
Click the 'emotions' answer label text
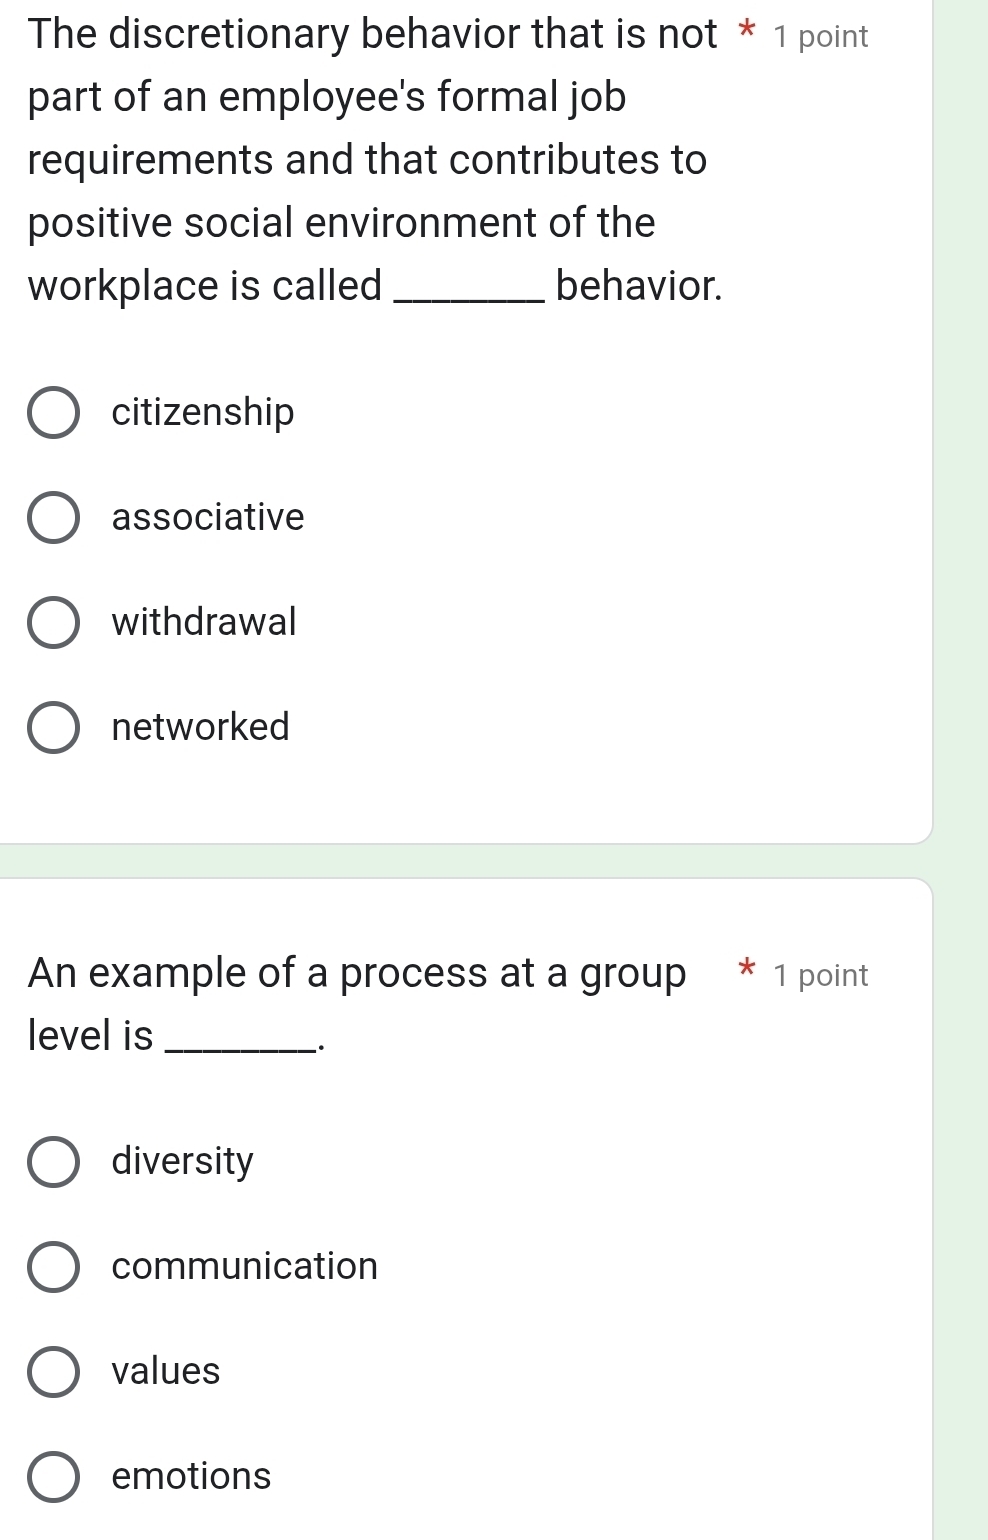point(191,1476)
